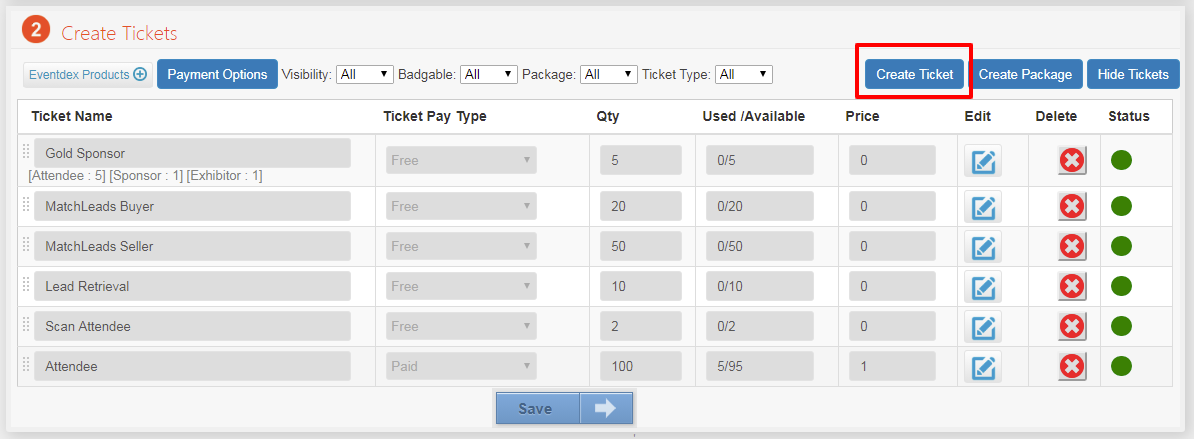Toggle status dot for Lead Retrieval
Image resolution: width=1194 pixels, height=439 pixels.
pos(1121,286)
